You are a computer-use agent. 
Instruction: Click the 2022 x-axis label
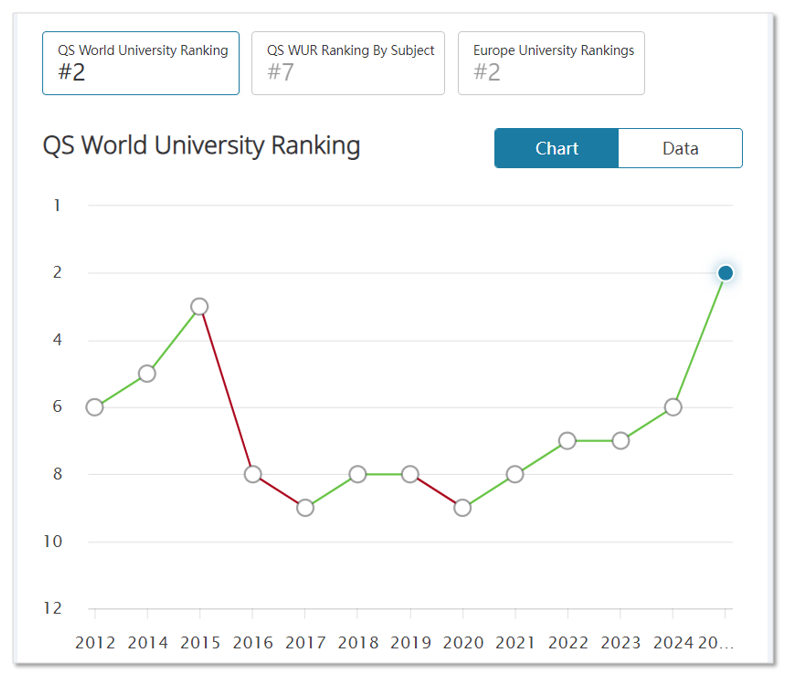568,643
